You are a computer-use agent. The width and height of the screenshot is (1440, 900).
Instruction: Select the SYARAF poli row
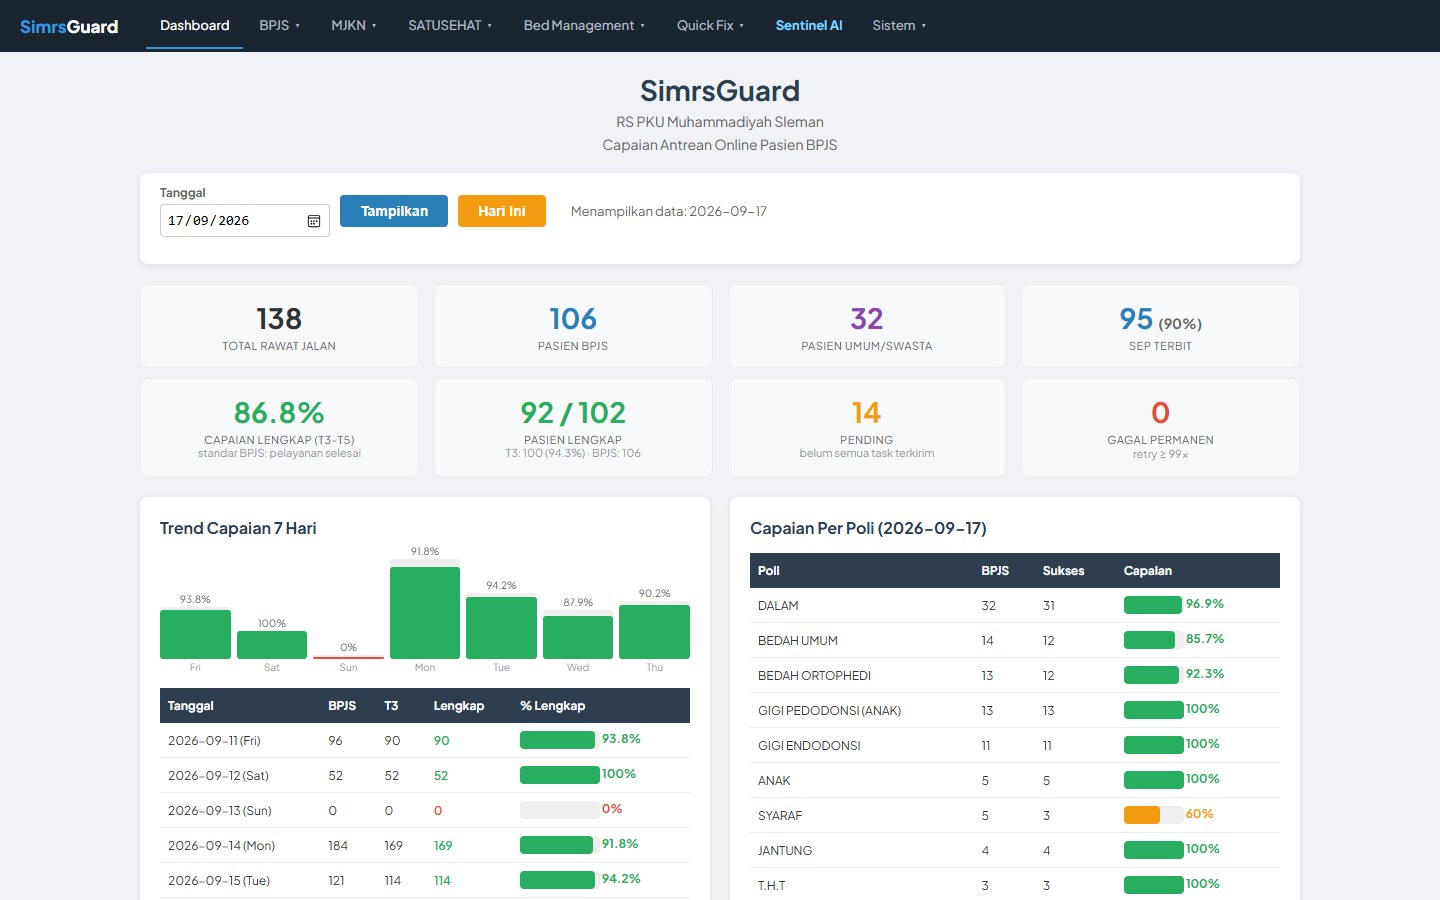coord(1015,815)
